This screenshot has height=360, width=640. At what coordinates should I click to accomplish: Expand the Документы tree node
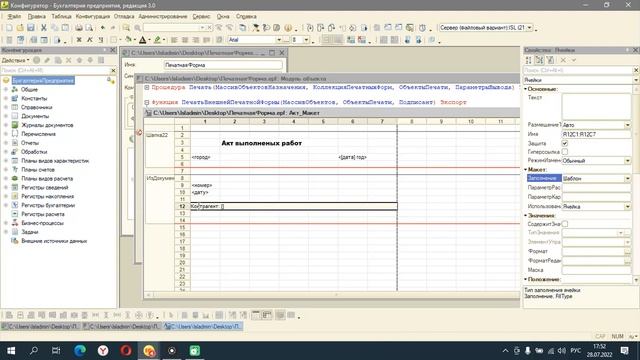pyautogui.click(x=6, y=116)
